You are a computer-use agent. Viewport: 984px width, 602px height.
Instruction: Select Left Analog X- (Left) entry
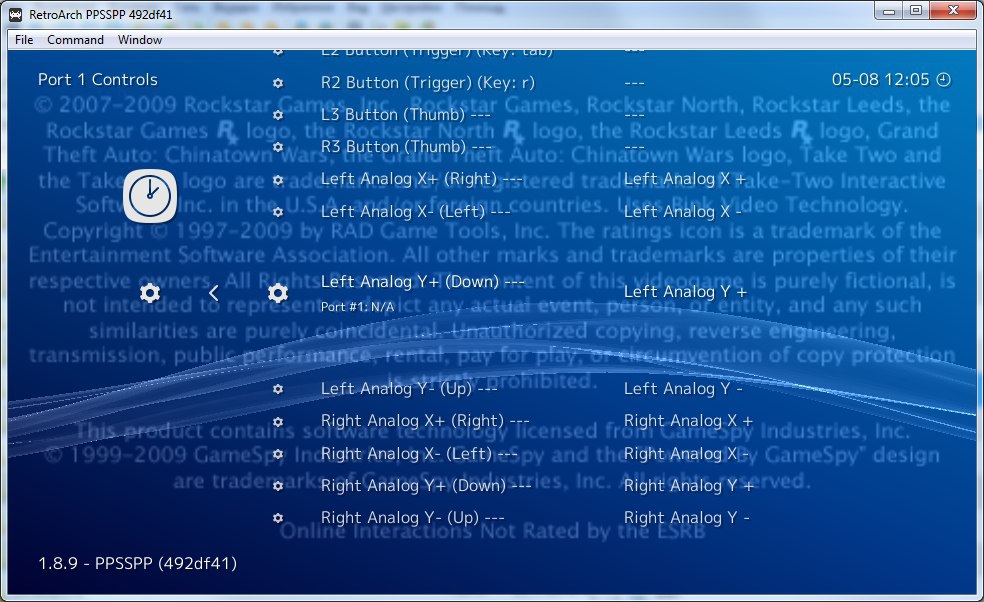click(415, 212)
